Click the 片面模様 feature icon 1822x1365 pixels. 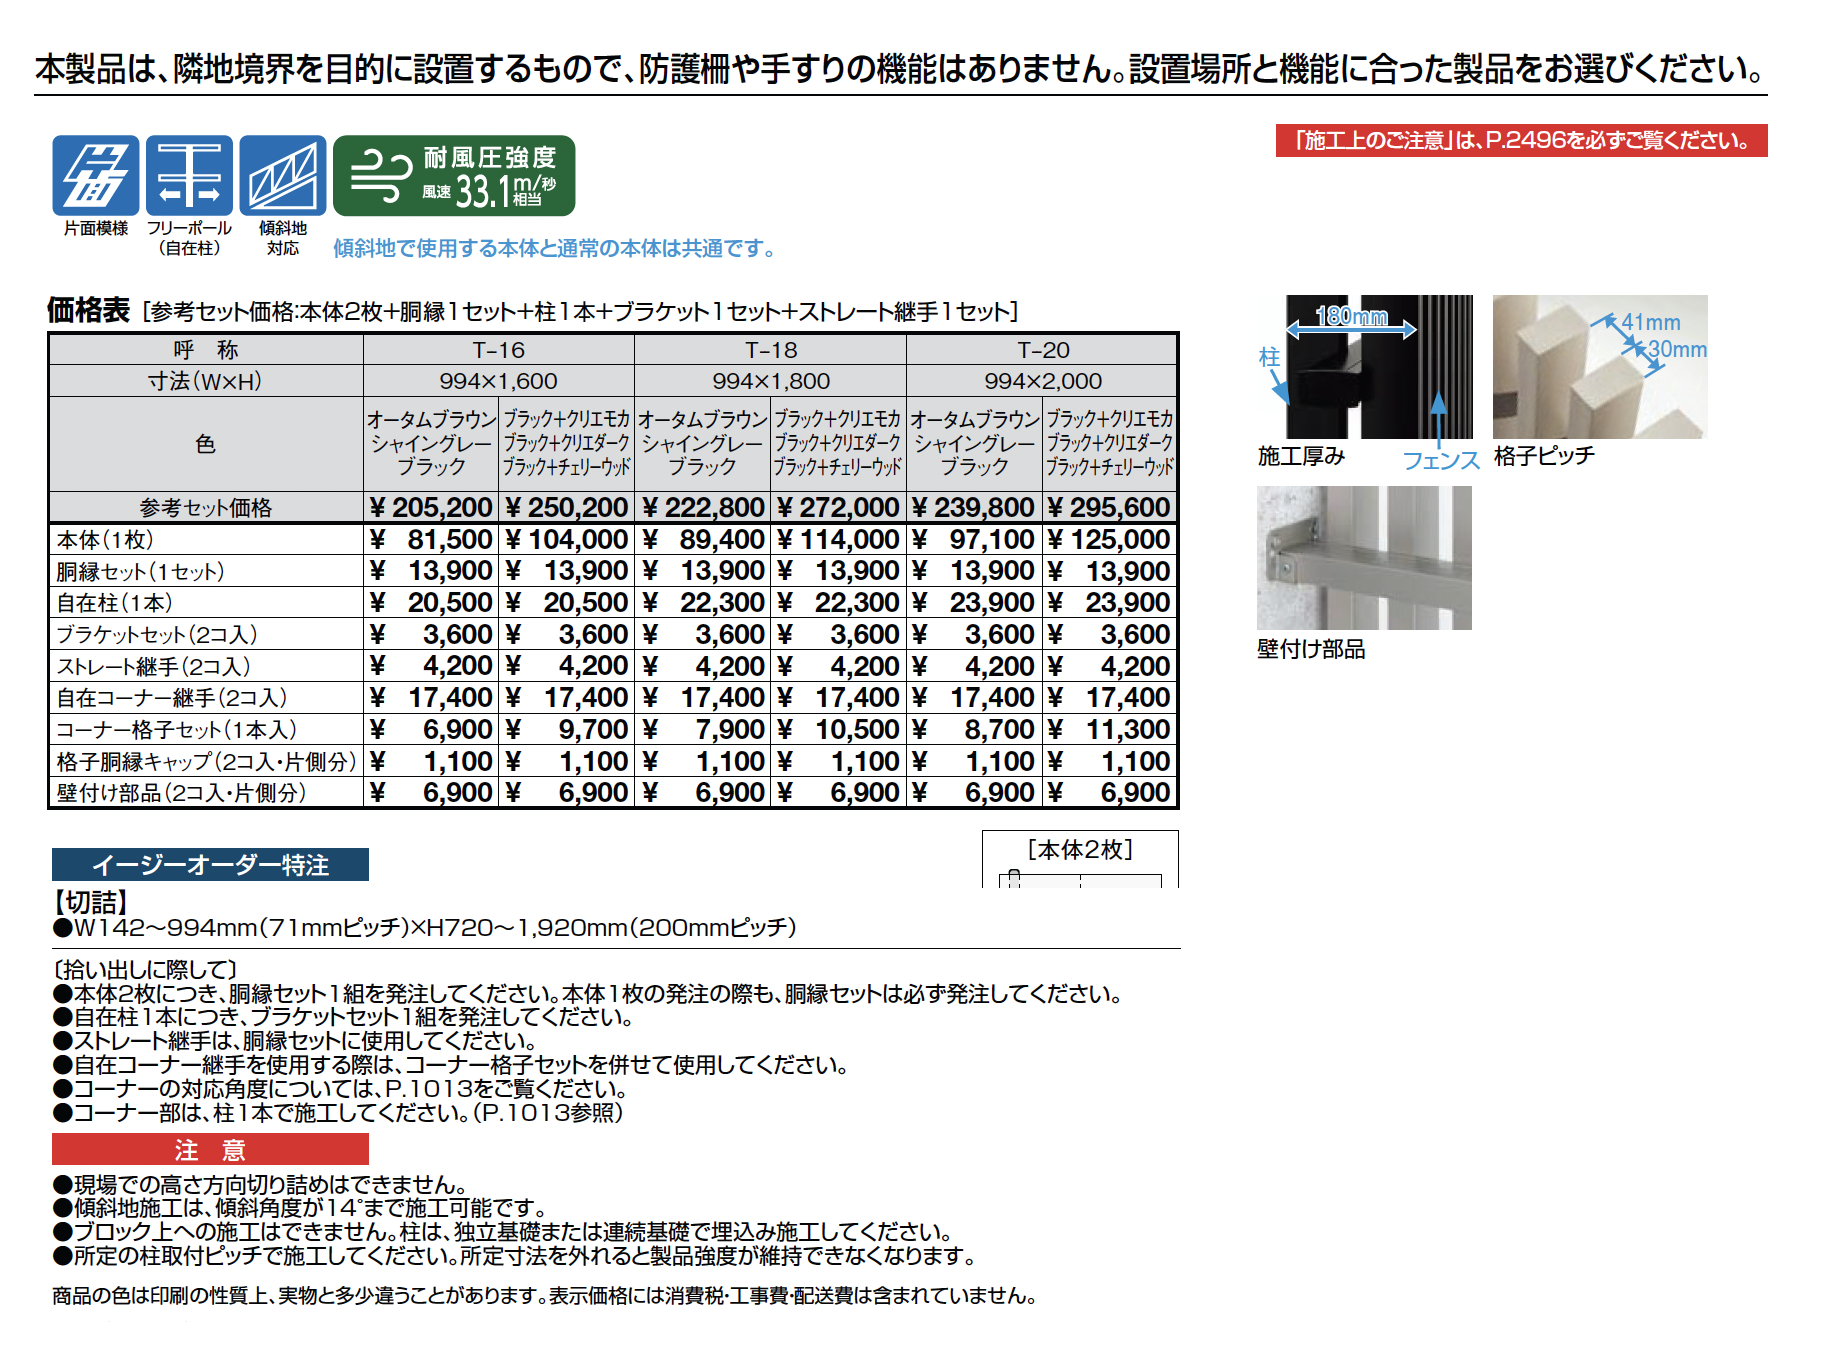(x=95, y=176)
